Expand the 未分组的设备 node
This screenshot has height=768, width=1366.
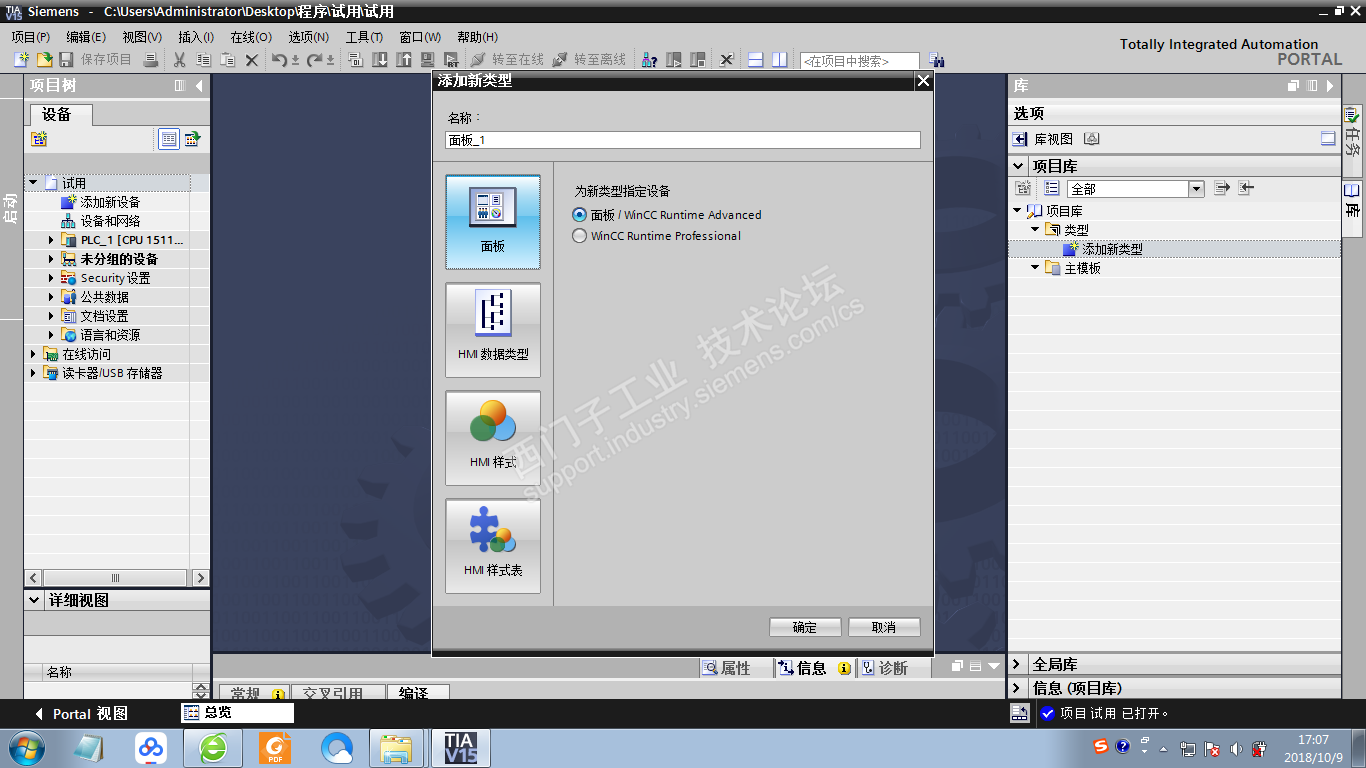point(51,259)
